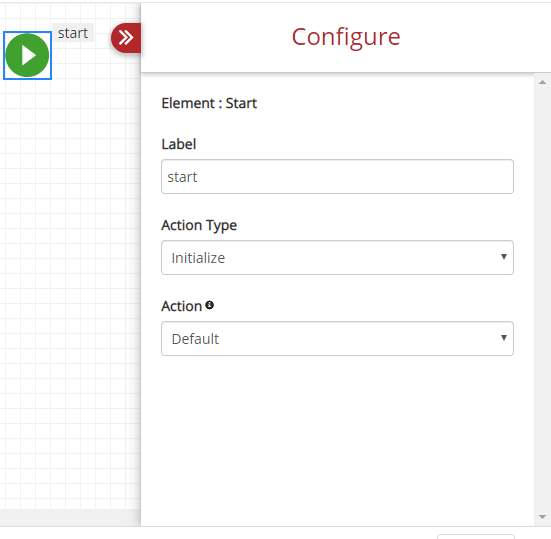Open the Action dropdown showing Default

[337, 338]
